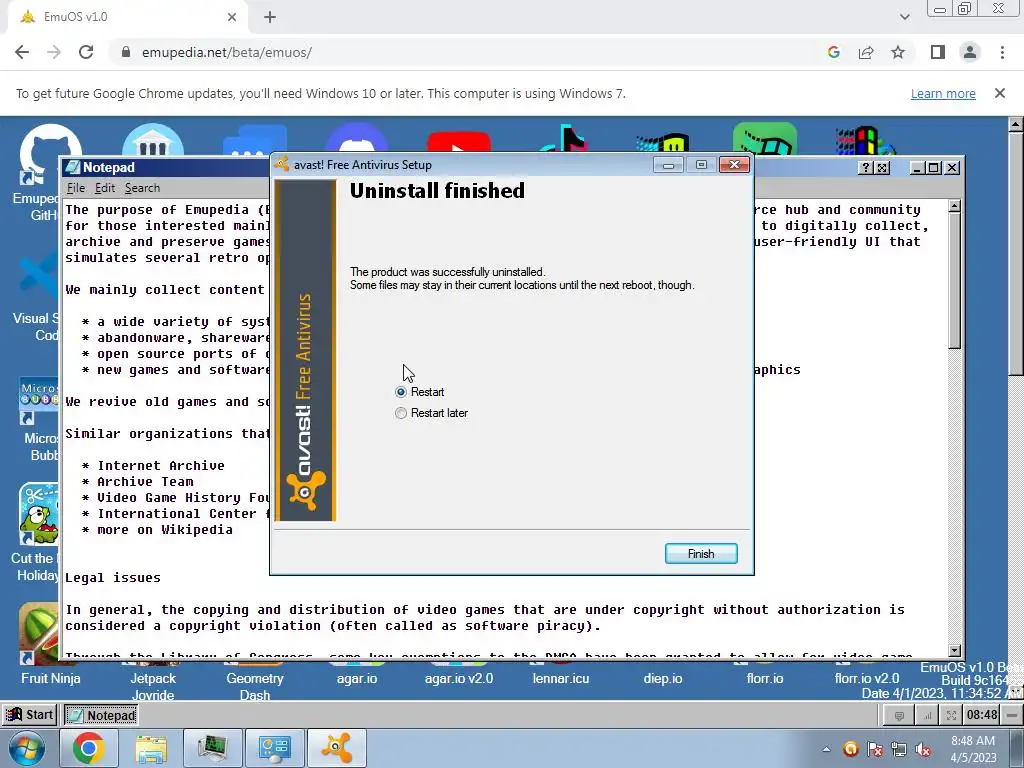Image resolution: width=1024 pixels, height=768 pixels.
Task: Toggle the Chrome side panel
Action: click(x=938, y=52)
